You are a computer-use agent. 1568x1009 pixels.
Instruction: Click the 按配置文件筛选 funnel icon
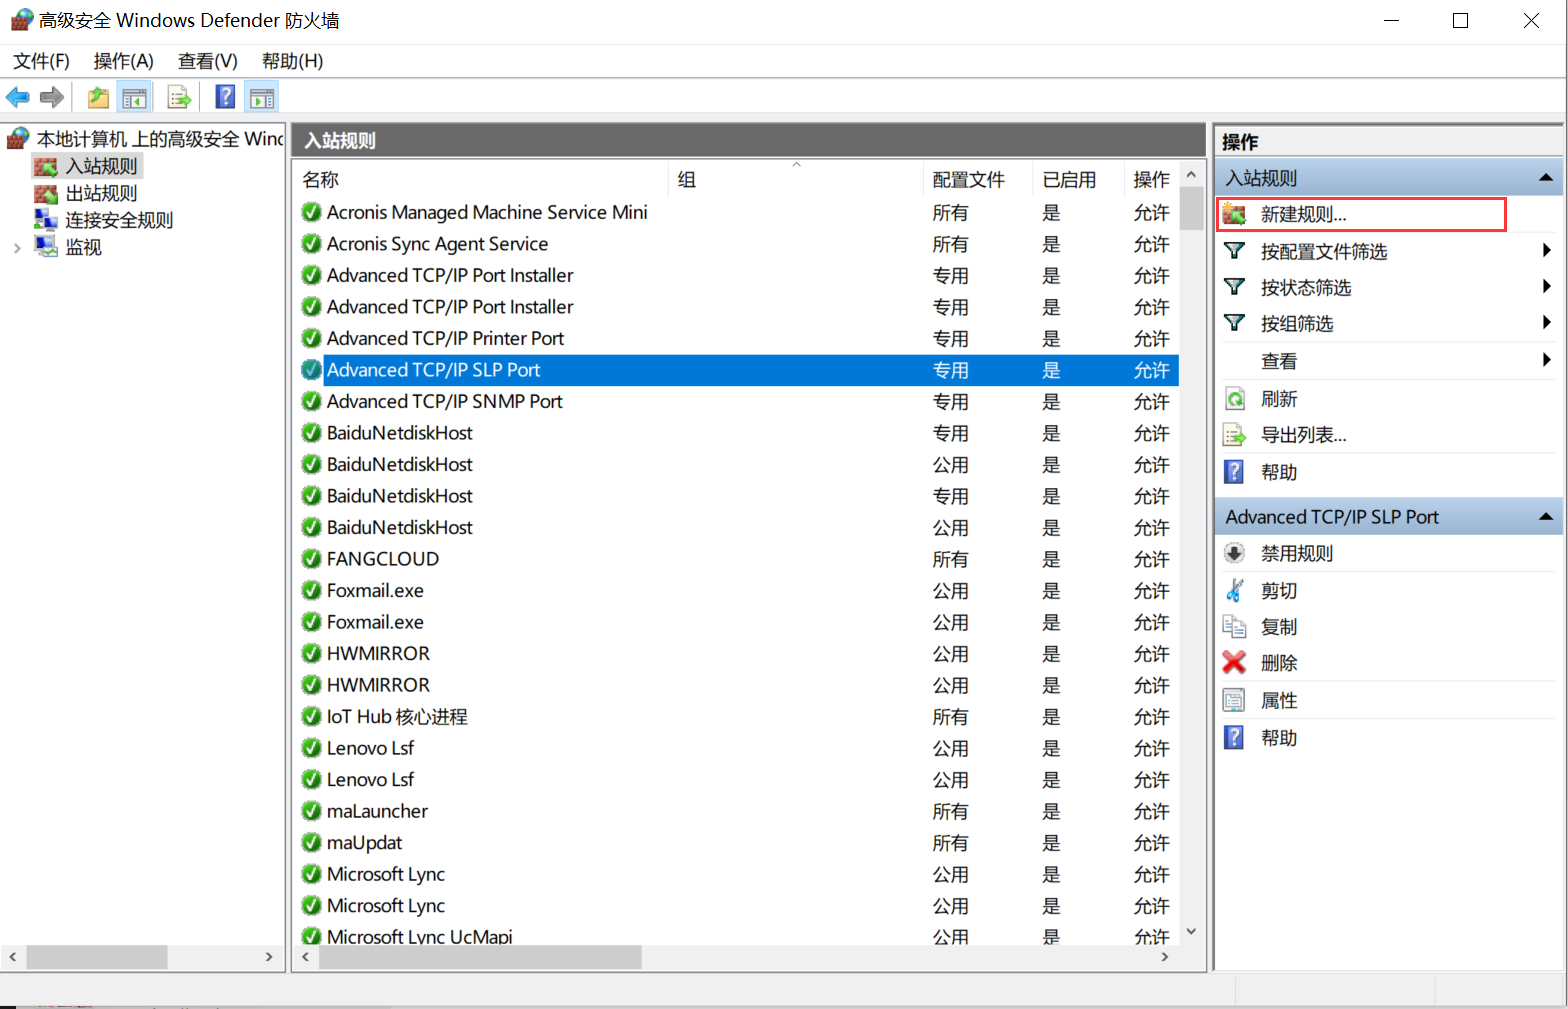pyautogui.click(x=1235, y=251)
